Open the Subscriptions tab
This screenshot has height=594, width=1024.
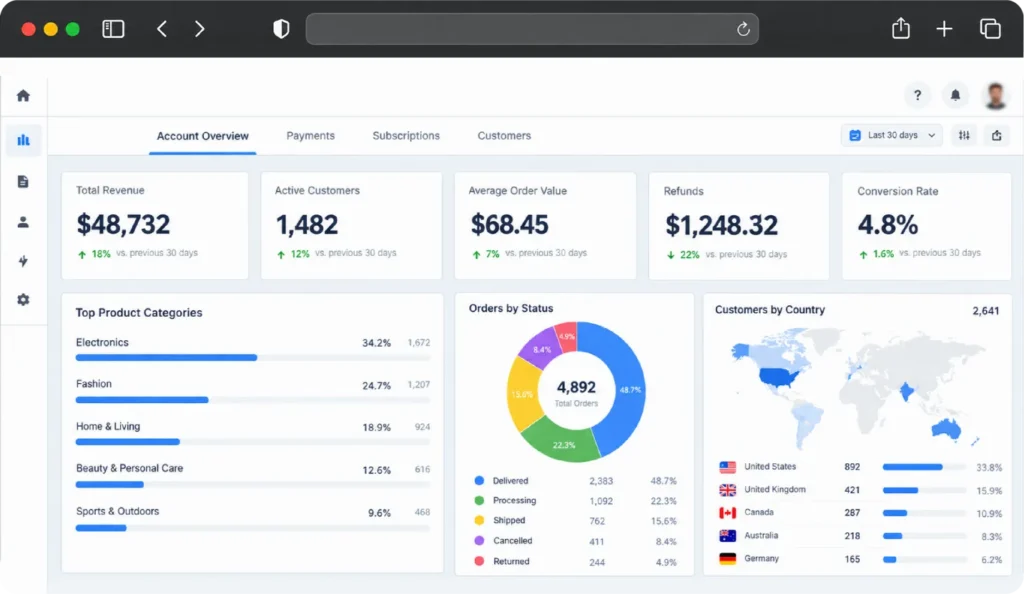coord(406,136)
